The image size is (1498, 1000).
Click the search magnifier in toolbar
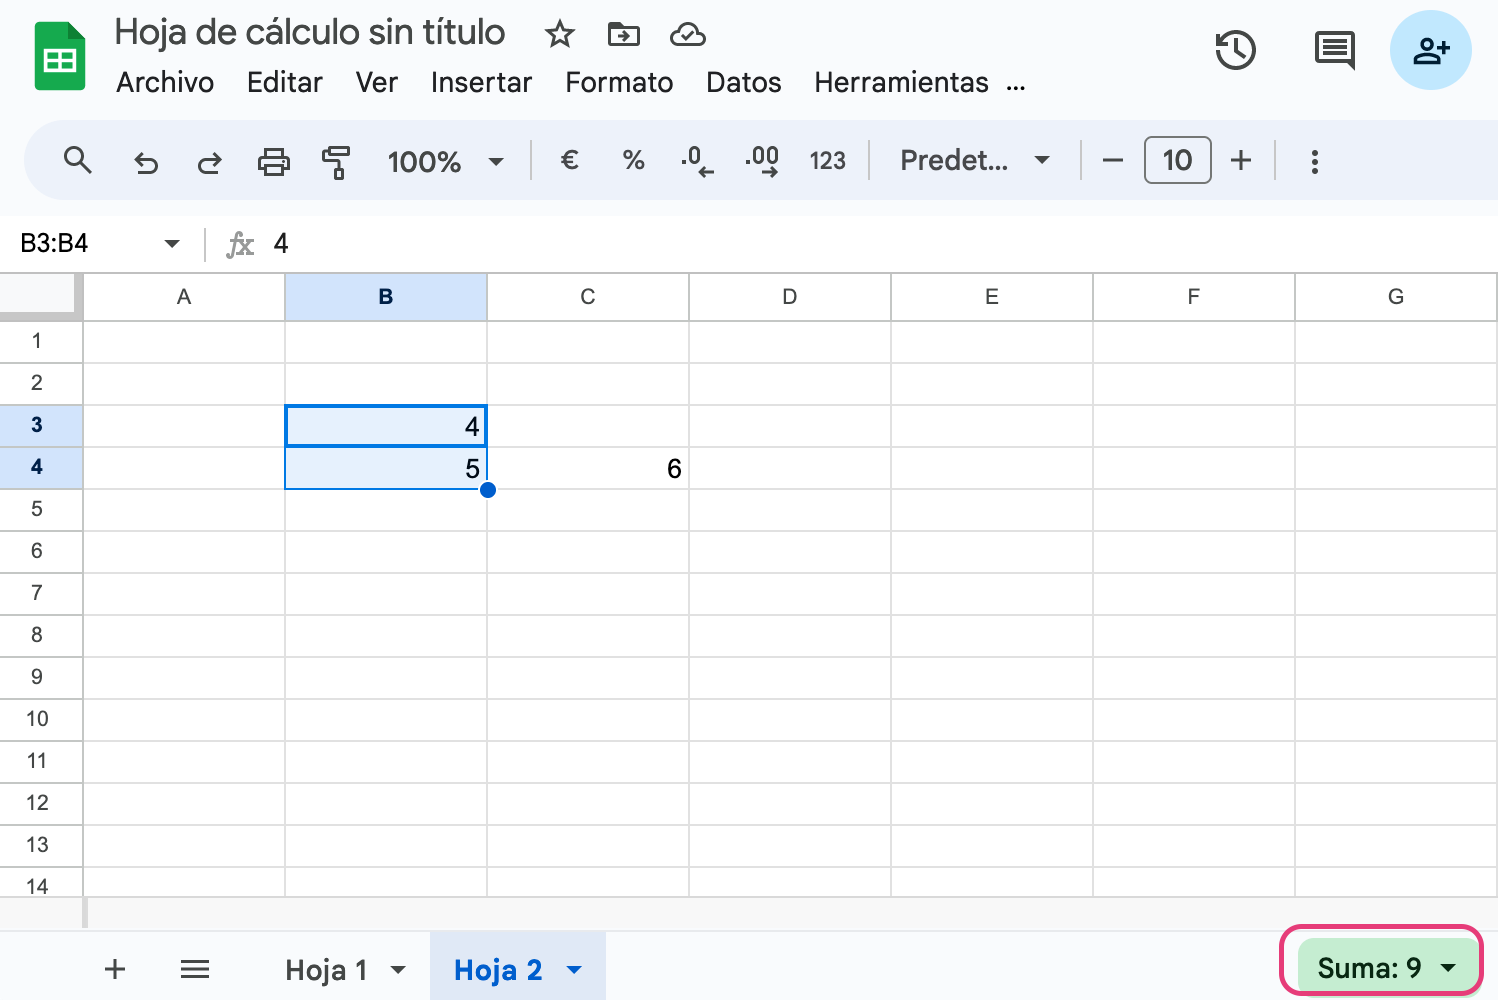coord(78,160)
